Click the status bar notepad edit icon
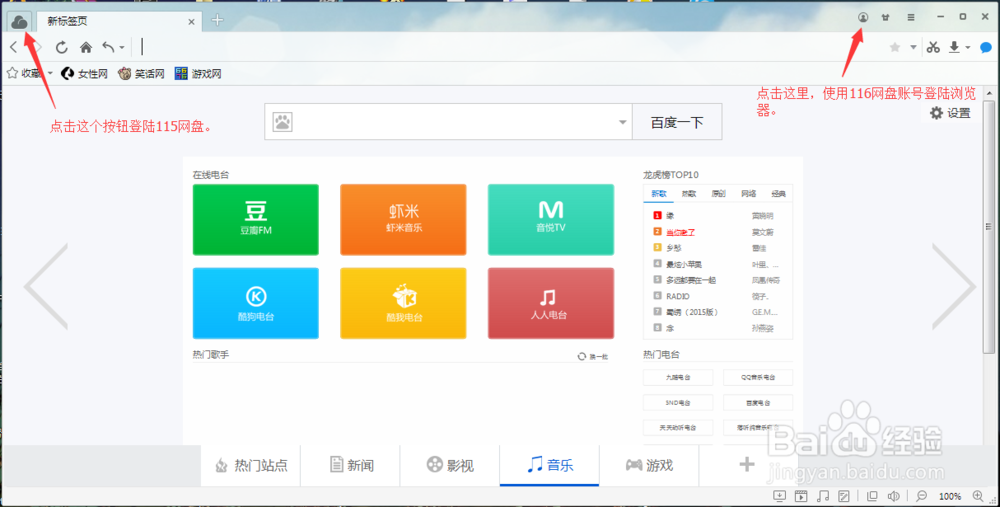This screenshot has width=1000, height=507. point(844,496)
